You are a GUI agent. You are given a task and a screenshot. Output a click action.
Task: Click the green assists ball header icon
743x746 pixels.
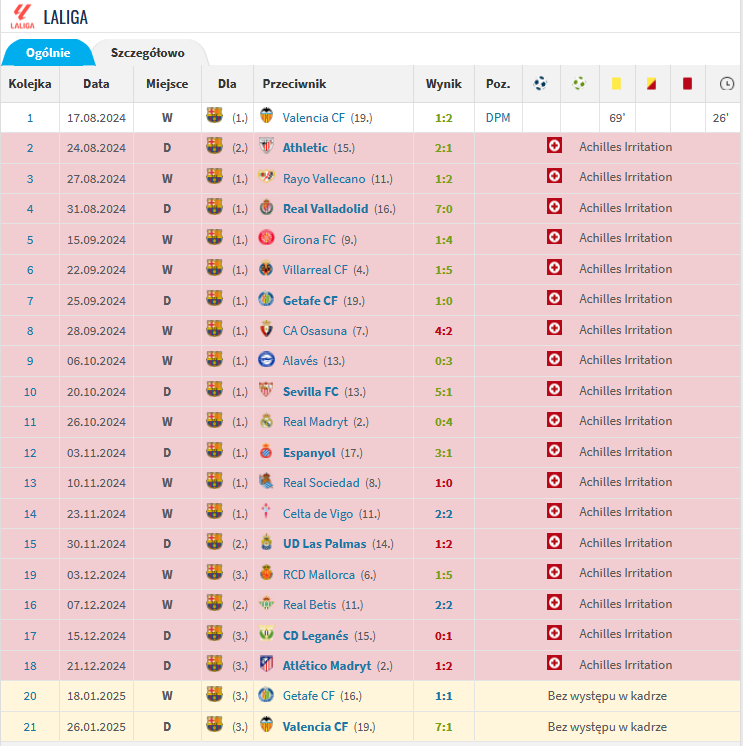(x=579, y=84)
